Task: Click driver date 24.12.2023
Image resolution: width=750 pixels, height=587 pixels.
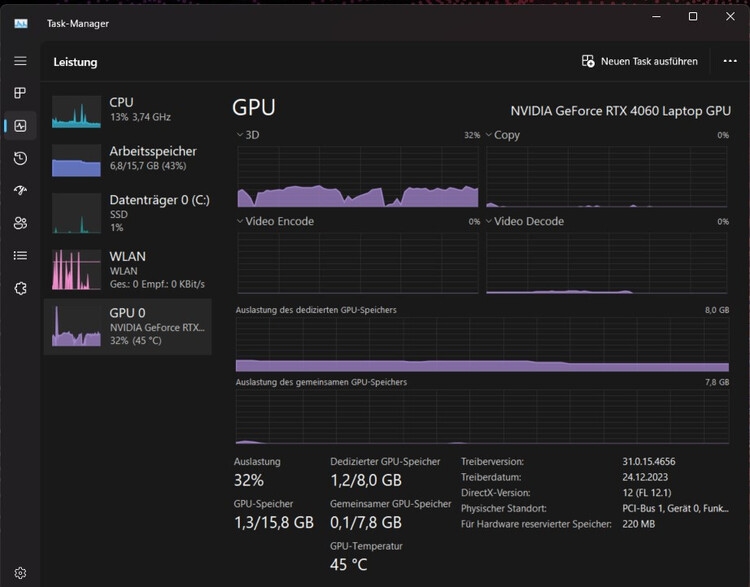Action: click(x=645, y=477)
